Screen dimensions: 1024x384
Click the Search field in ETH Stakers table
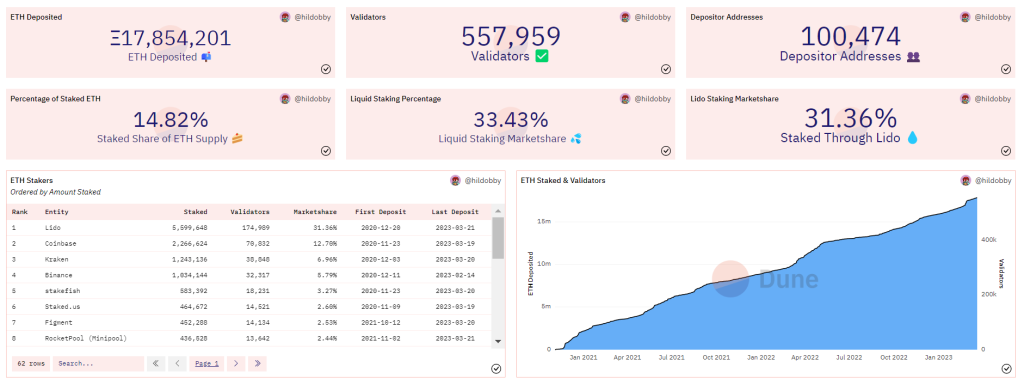click(x=98, y=364)
